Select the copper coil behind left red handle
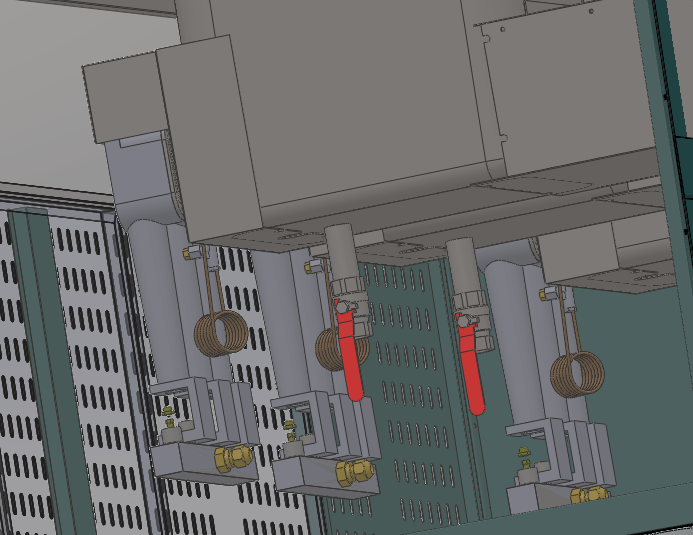This screenshot has height=535, width=693. point(327,350)
